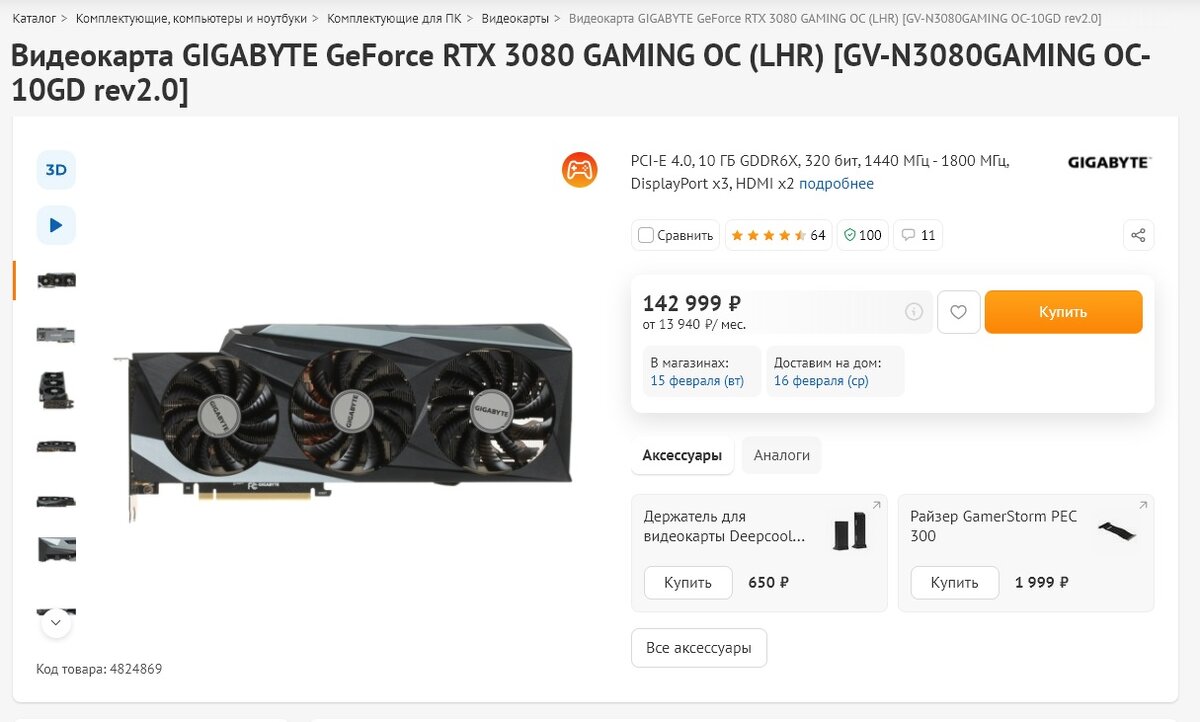Expand more thumbnails with down chevron
The image size is (1200, 722).
56,623
